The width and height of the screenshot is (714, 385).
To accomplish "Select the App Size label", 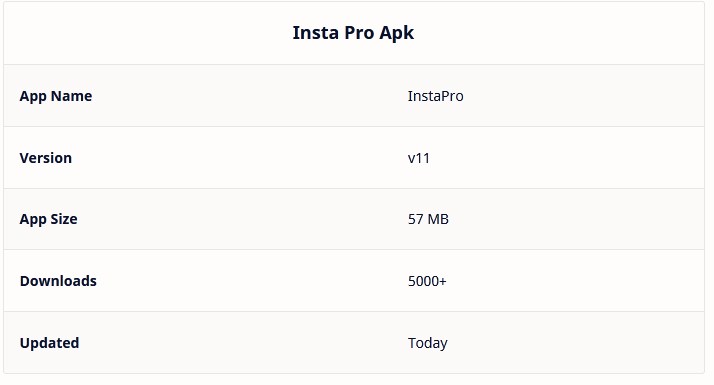I will coord(48,219).
